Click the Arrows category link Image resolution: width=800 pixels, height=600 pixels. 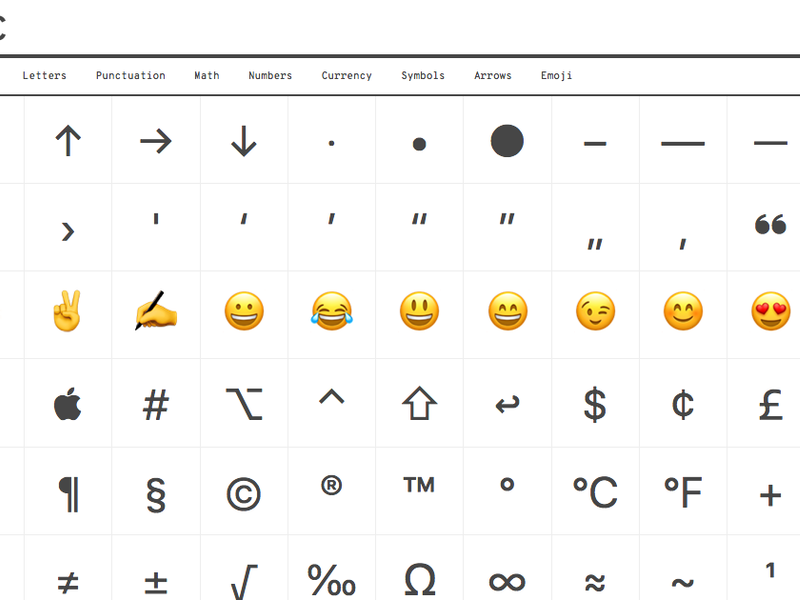(x=492, y=76)
